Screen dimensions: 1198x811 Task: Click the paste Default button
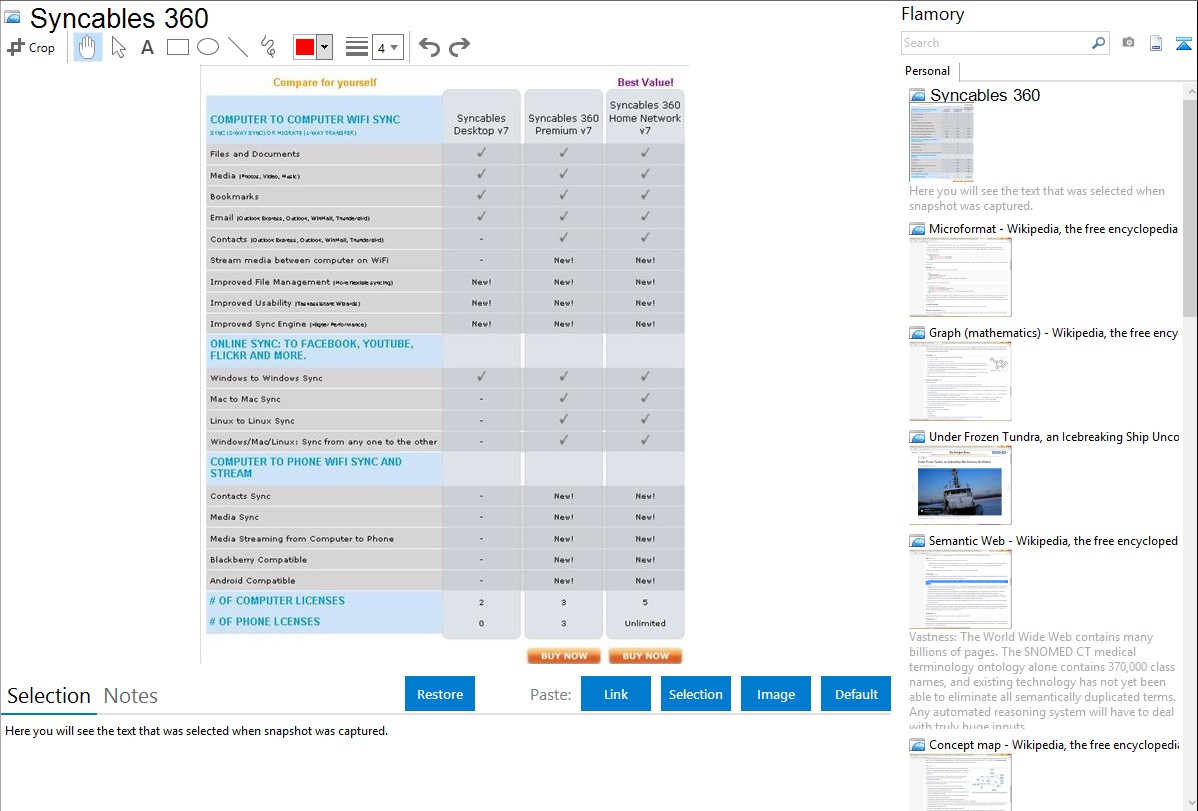856,694
